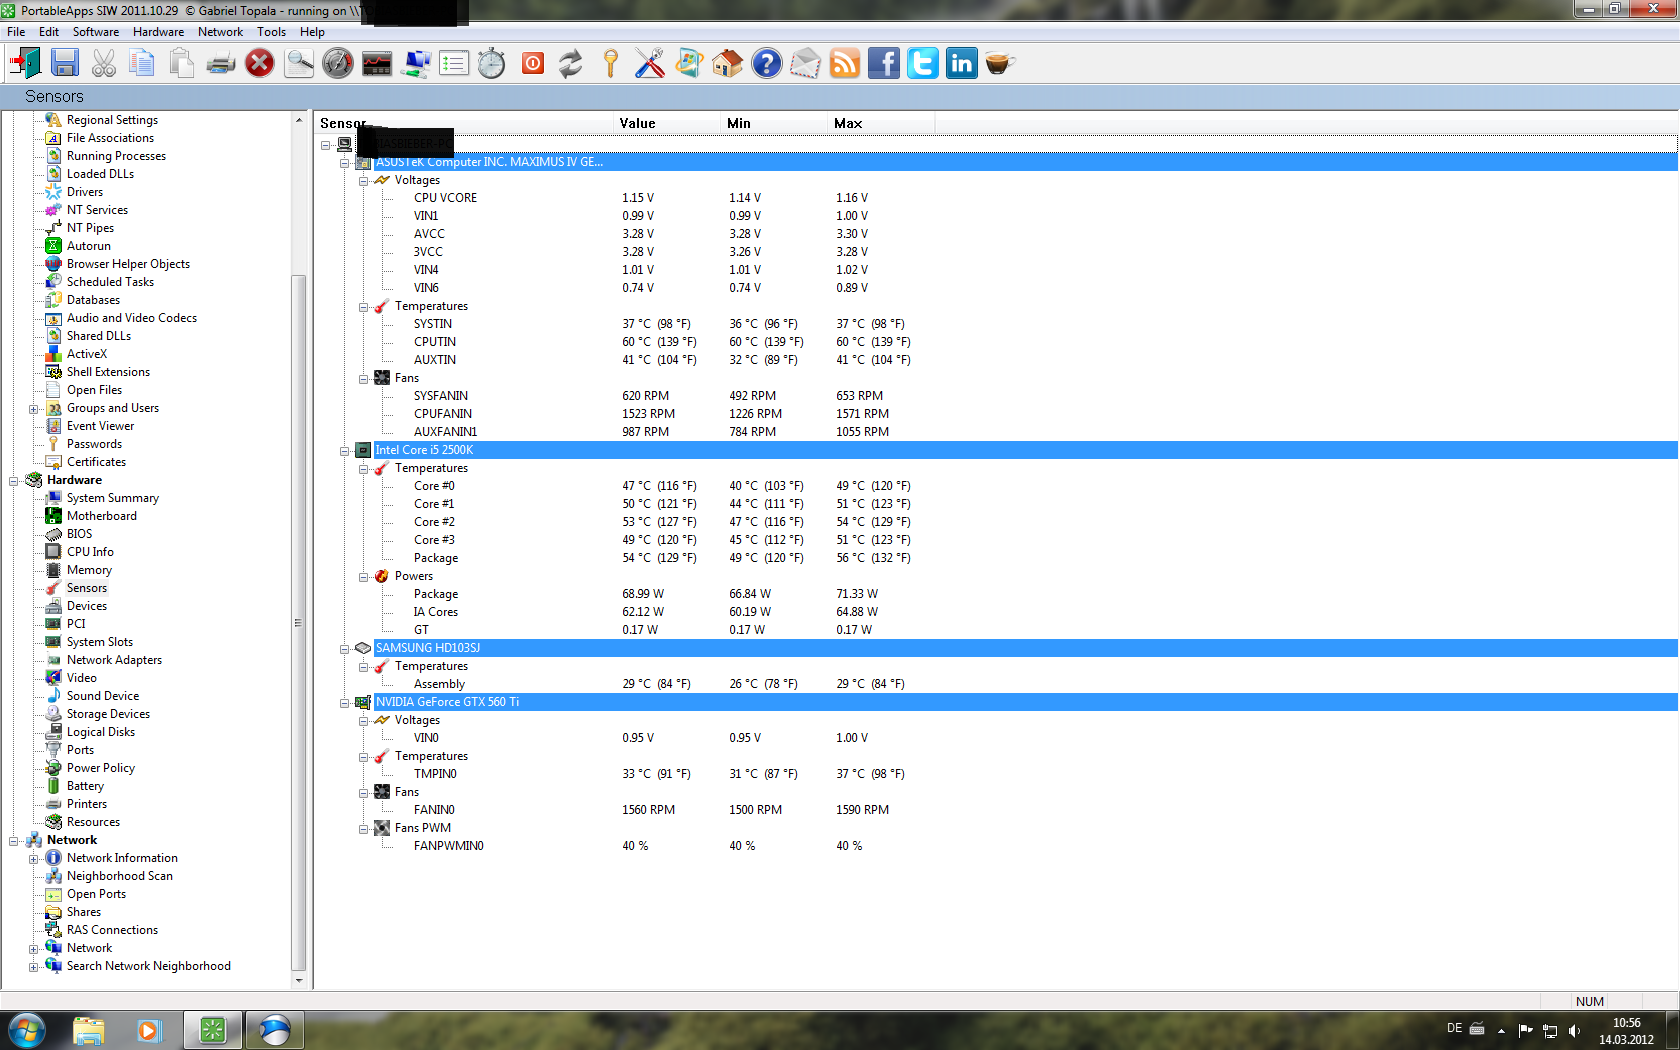Click the golden key toolbar icon

click(x=610, y=64)
